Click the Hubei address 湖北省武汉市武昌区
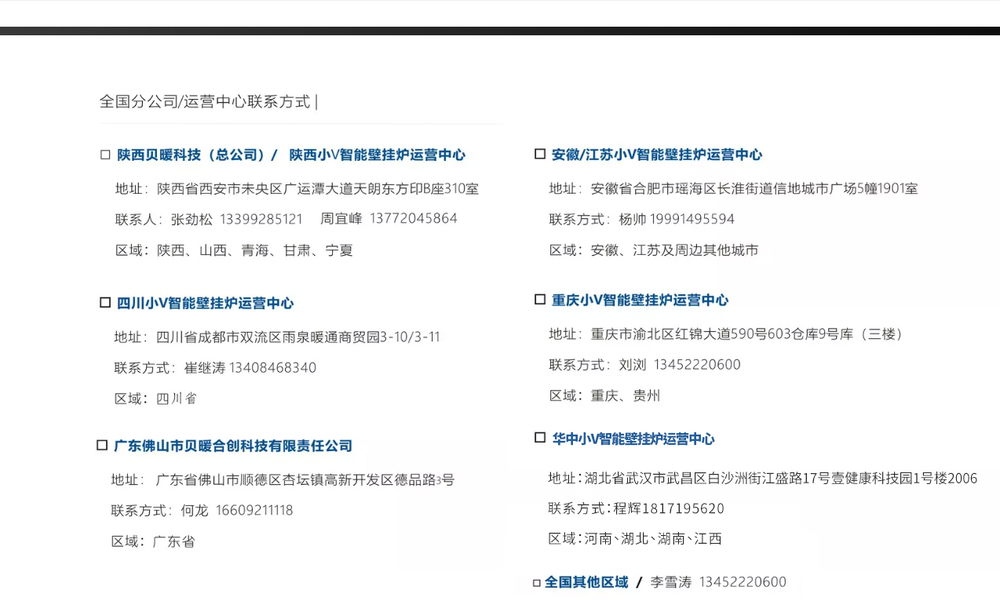1000x612 pixels. tap(781, 478)
